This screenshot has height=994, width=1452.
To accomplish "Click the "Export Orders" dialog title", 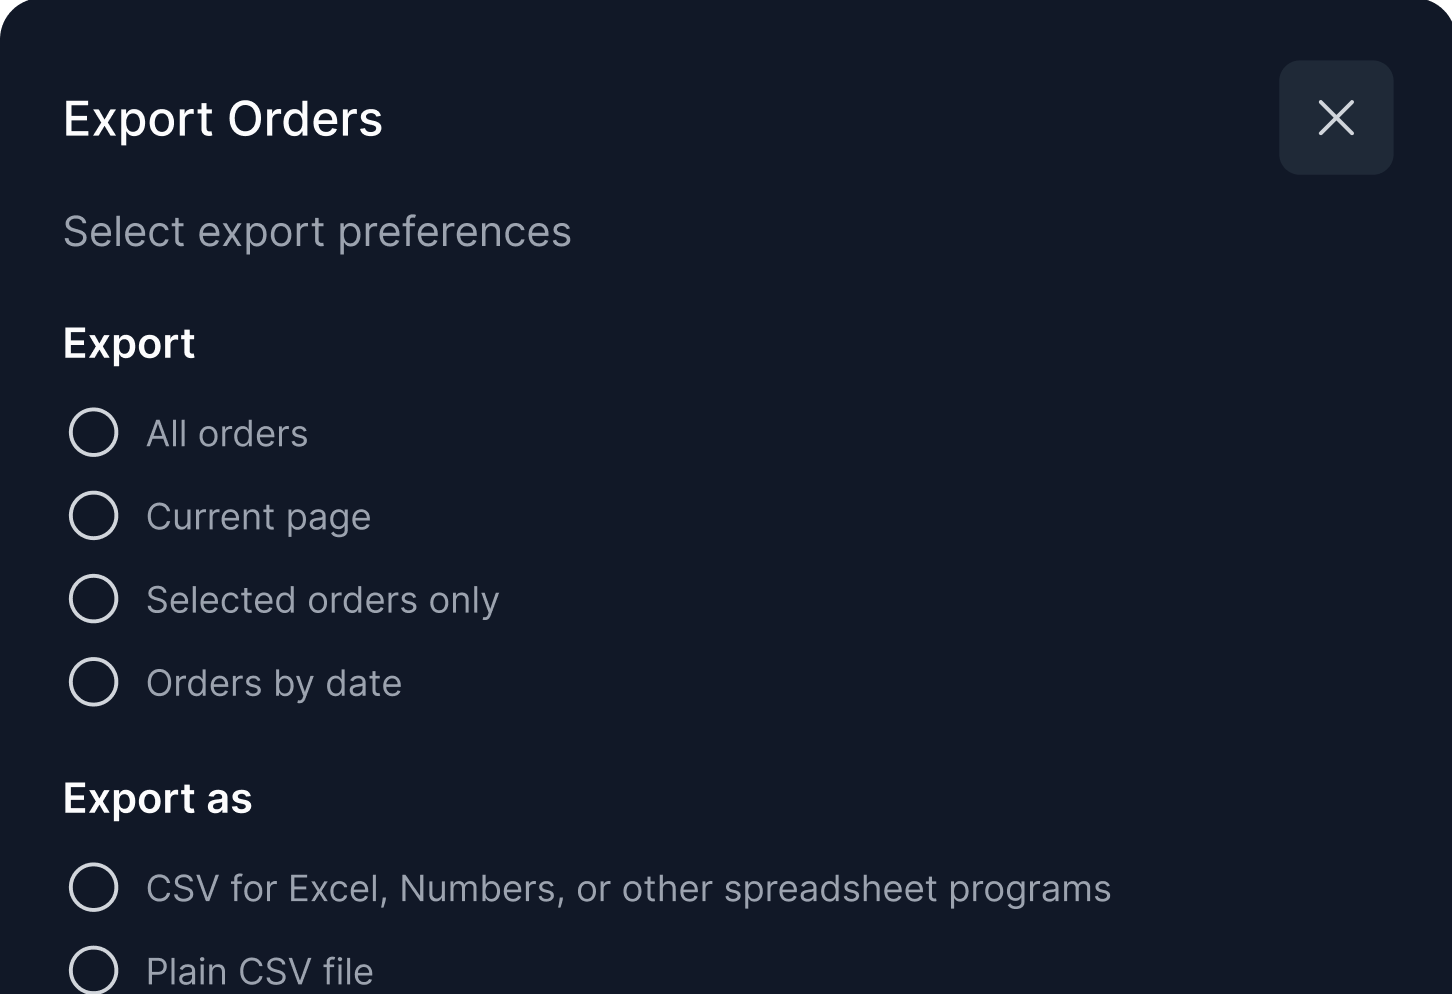I will [x=223, y=119].
